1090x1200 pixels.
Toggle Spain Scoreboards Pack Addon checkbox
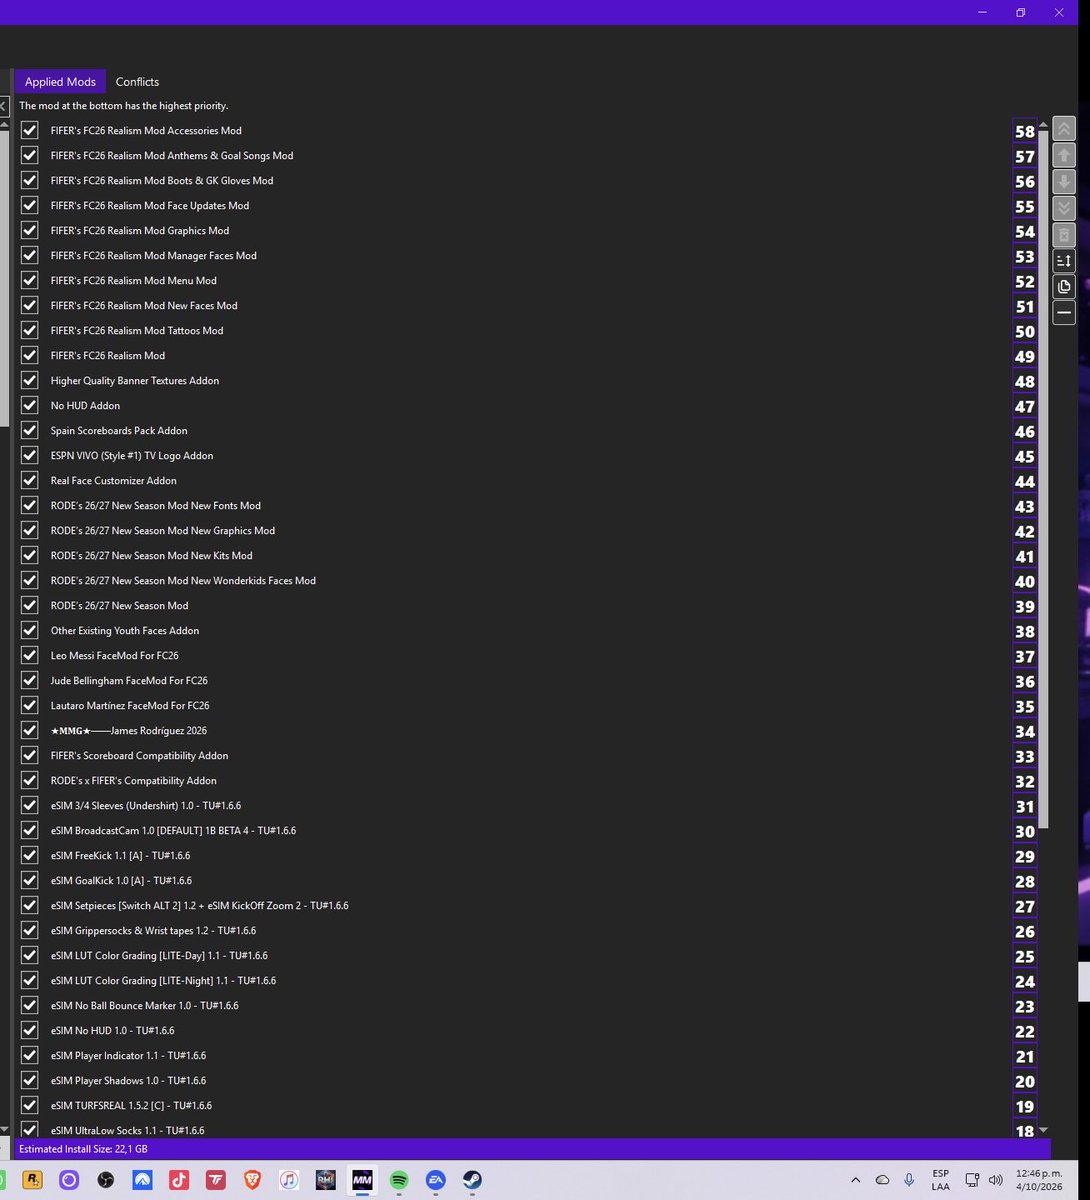[29, 430]
